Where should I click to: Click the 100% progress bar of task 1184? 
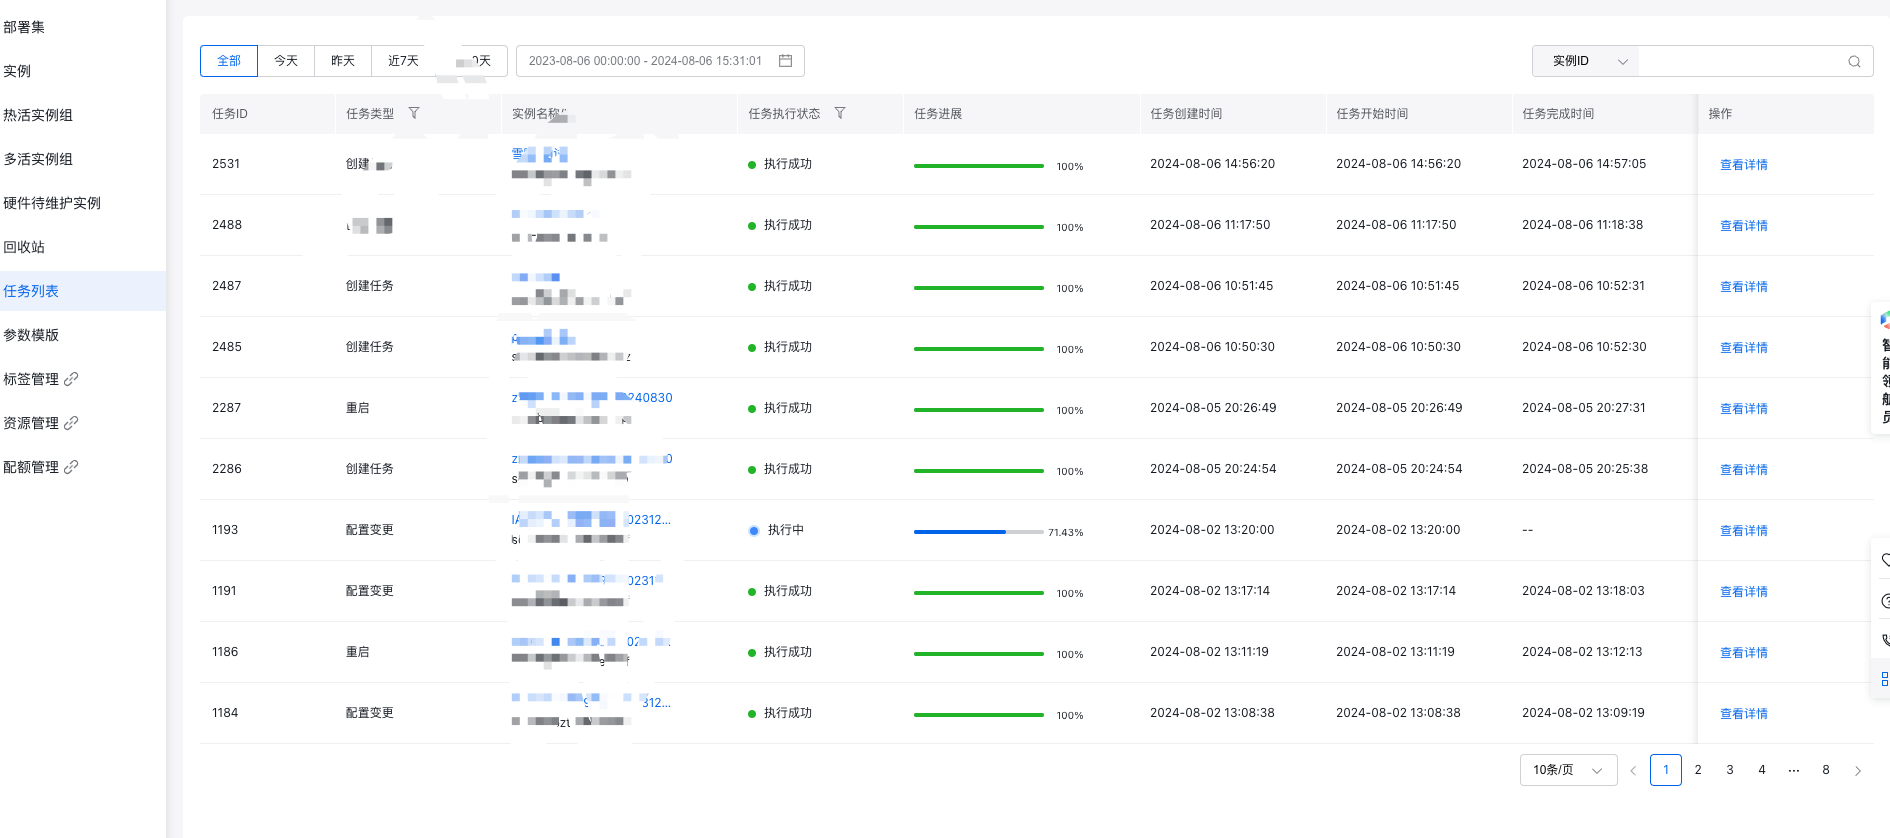978,715
